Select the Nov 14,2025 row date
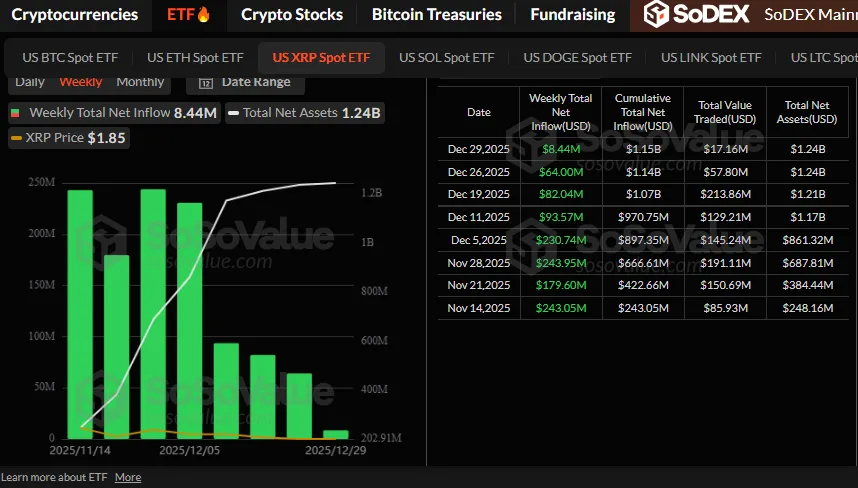Screen dimensions: 858x488 coord(479,308)
